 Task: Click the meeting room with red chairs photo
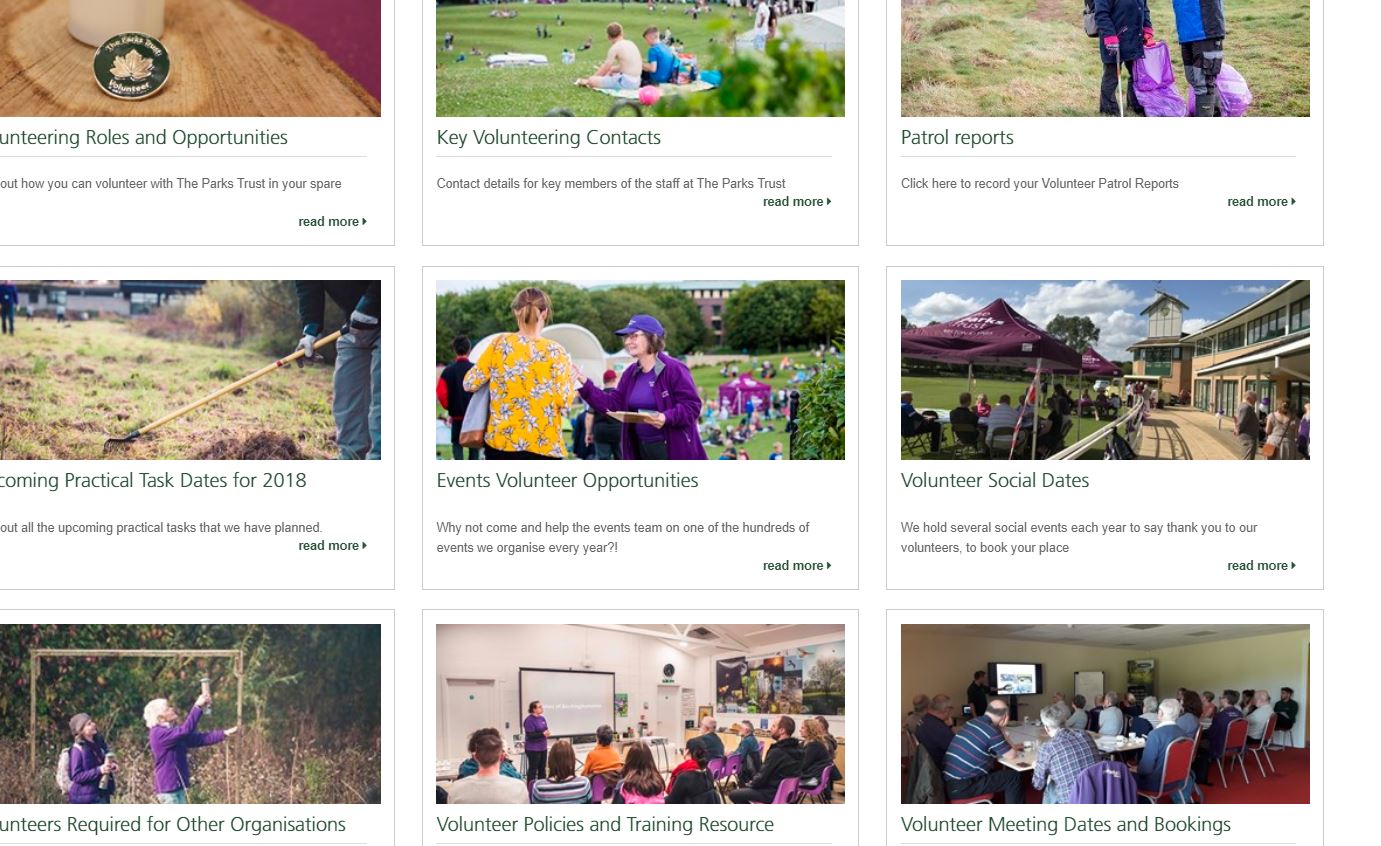(1105, 714)
